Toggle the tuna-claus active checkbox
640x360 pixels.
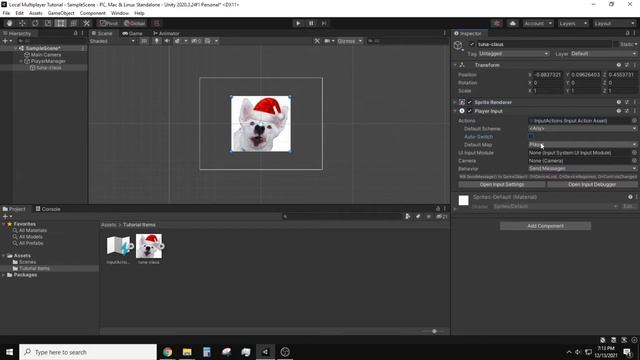point(472,44)
